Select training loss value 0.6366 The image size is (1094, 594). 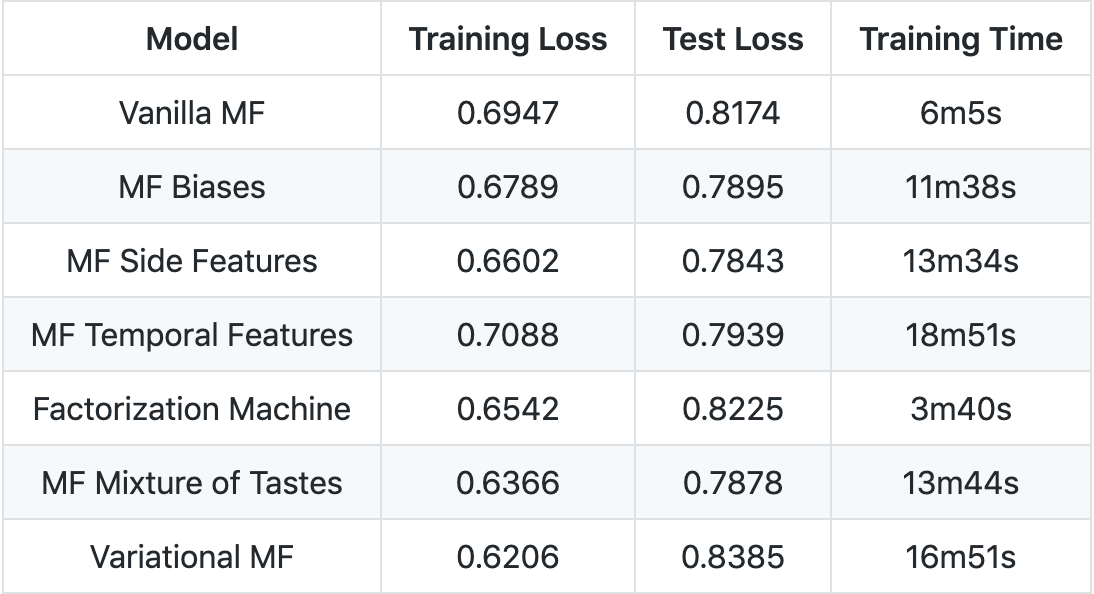[x=508, y=483]
